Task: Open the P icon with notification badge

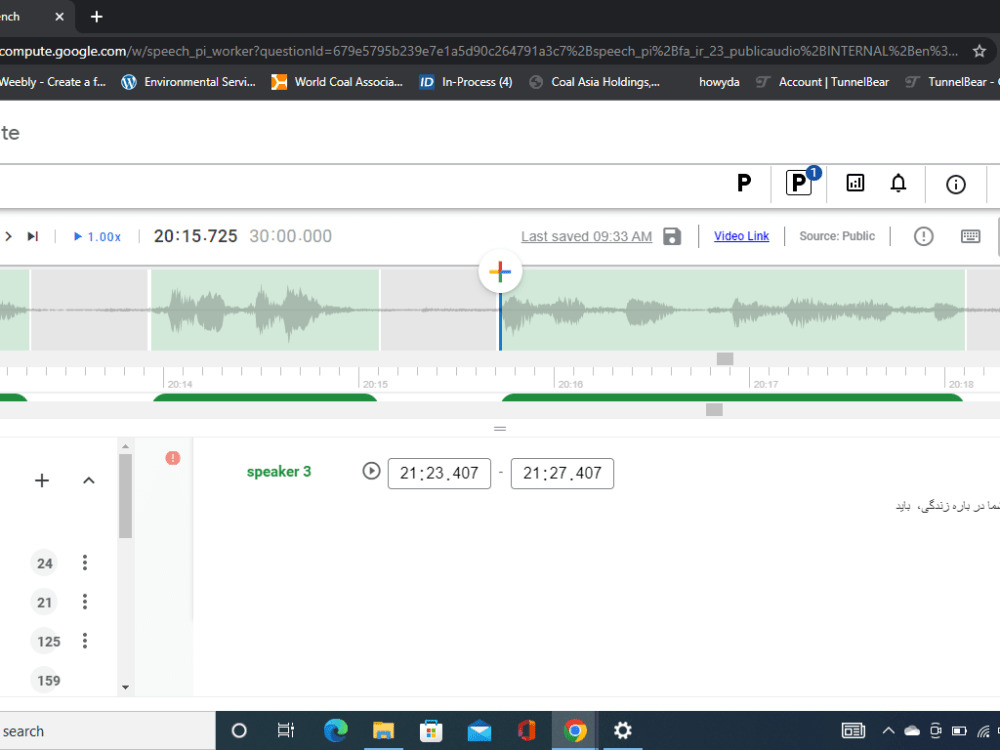Action: (x=799, y=184)
